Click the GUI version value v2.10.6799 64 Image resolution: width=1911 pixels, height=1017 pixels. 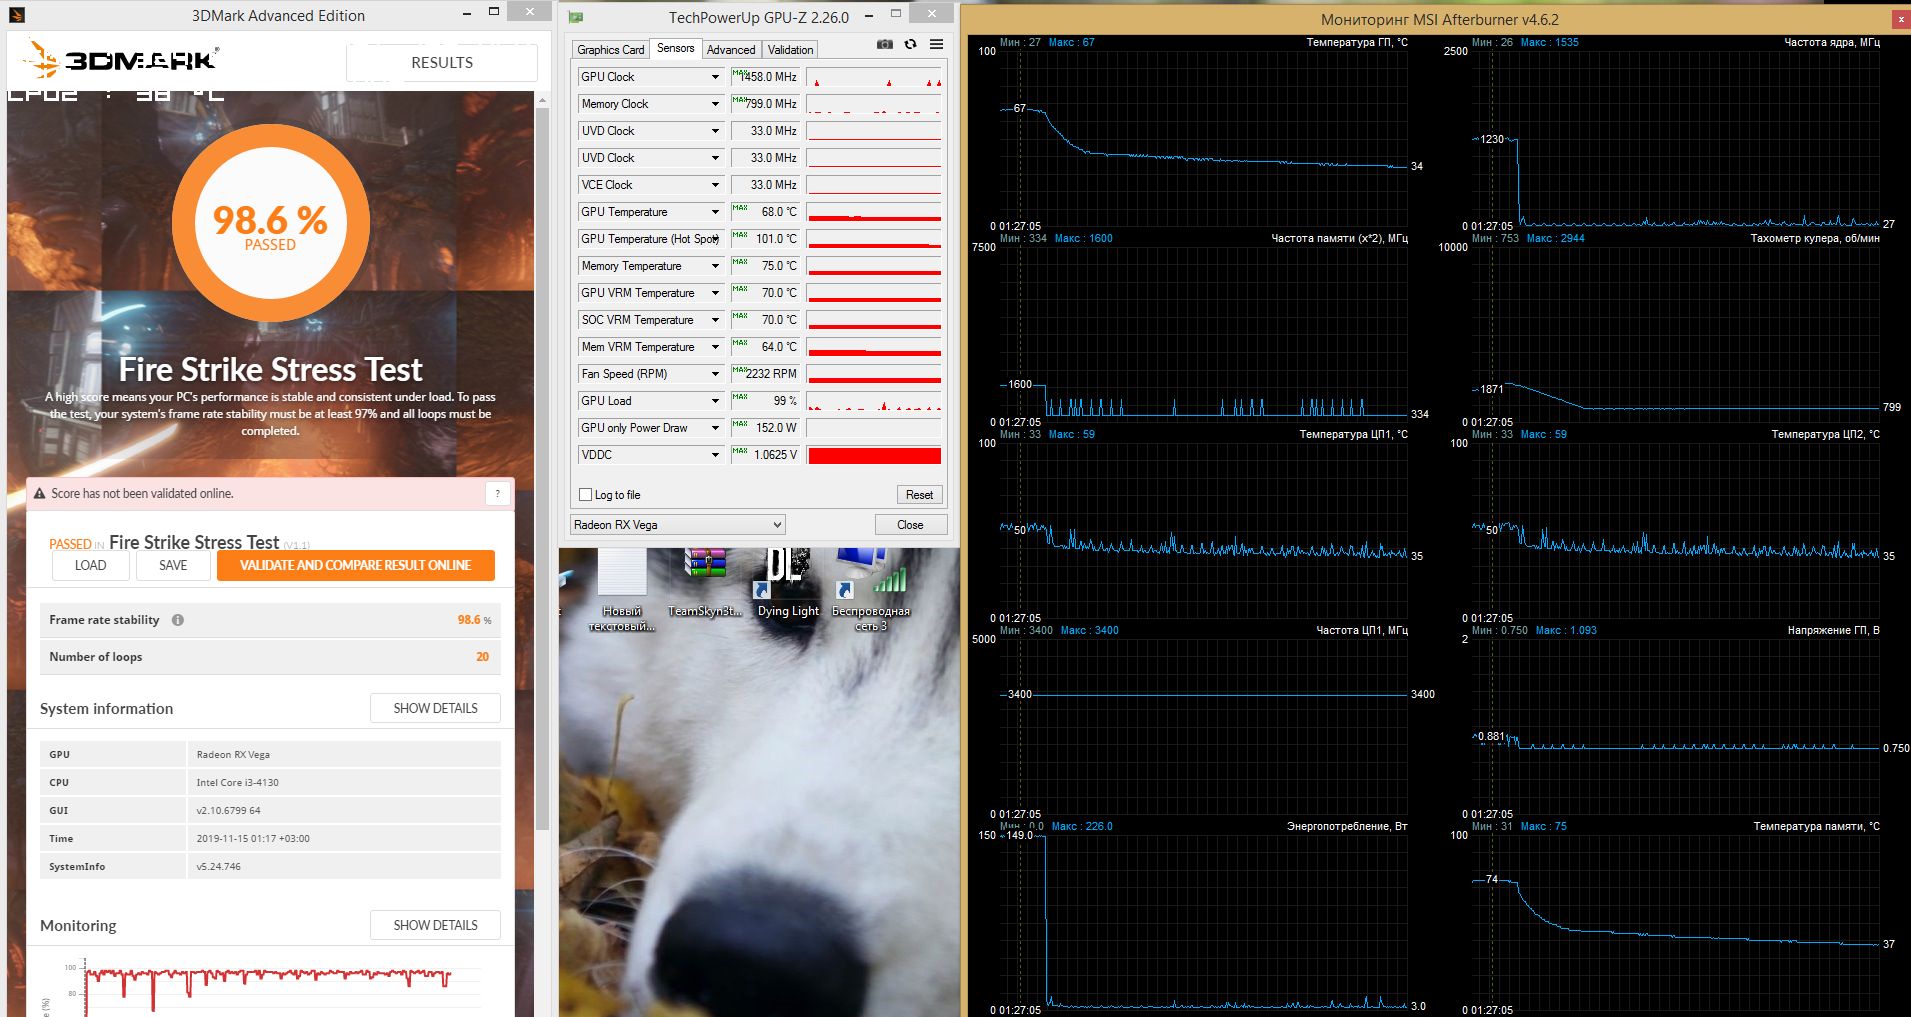pyautogui.click(x=228, y=811)
